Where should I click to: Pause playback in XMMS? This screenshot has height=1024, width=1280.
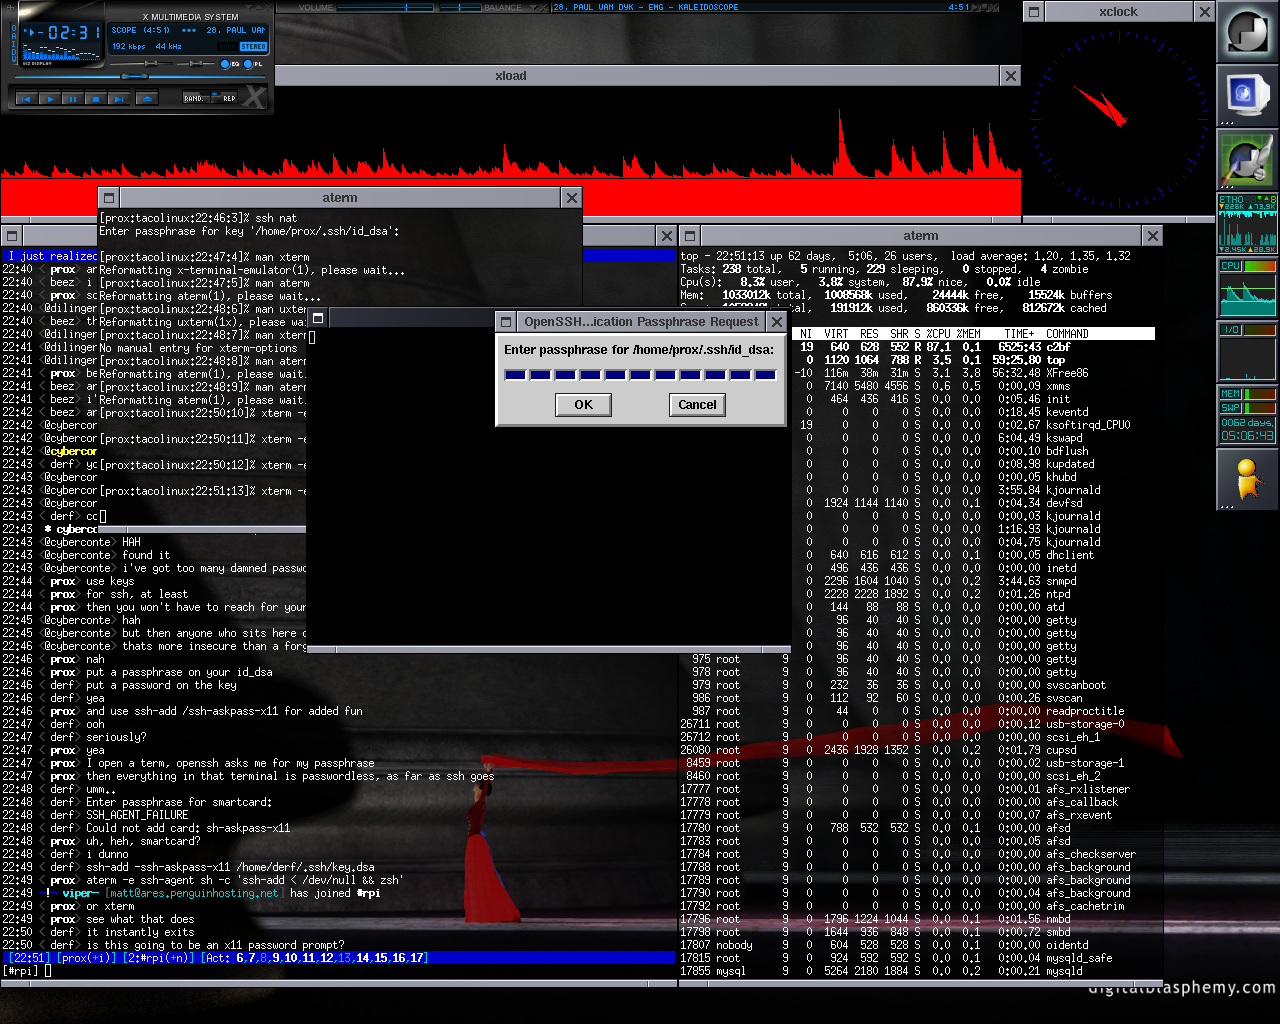point(73,99)
